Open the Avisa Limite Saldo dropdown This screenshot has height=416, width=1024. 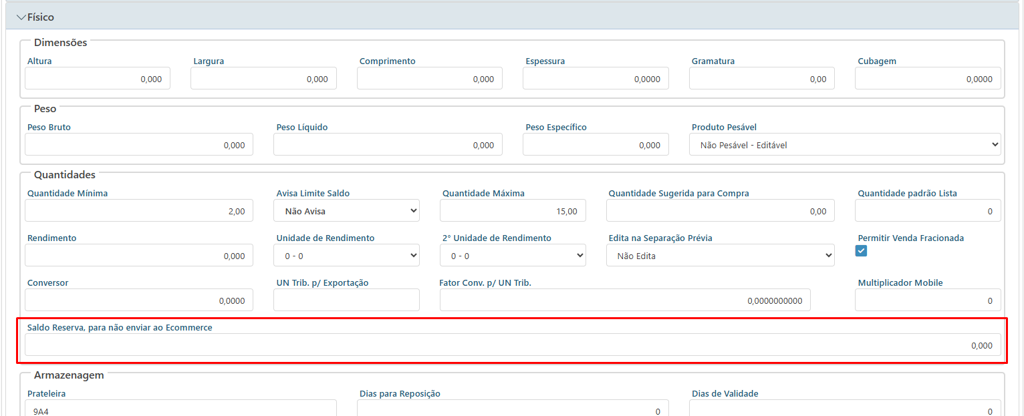point(347,211)
